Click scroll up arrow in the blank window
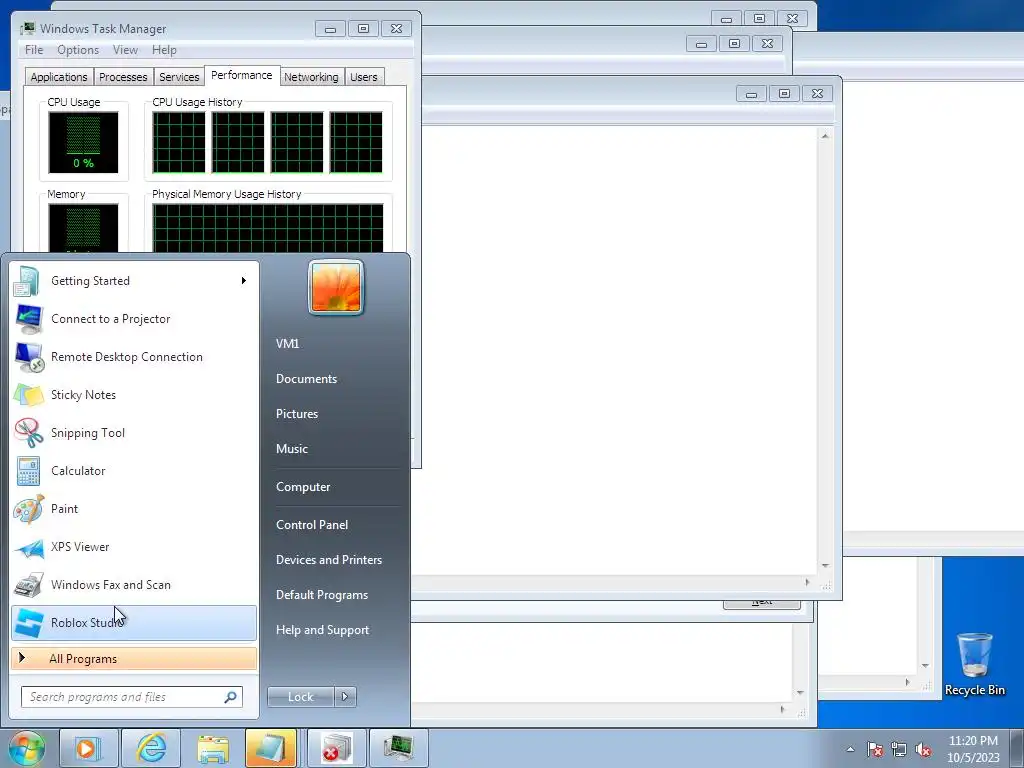 [x=825, y=136]
